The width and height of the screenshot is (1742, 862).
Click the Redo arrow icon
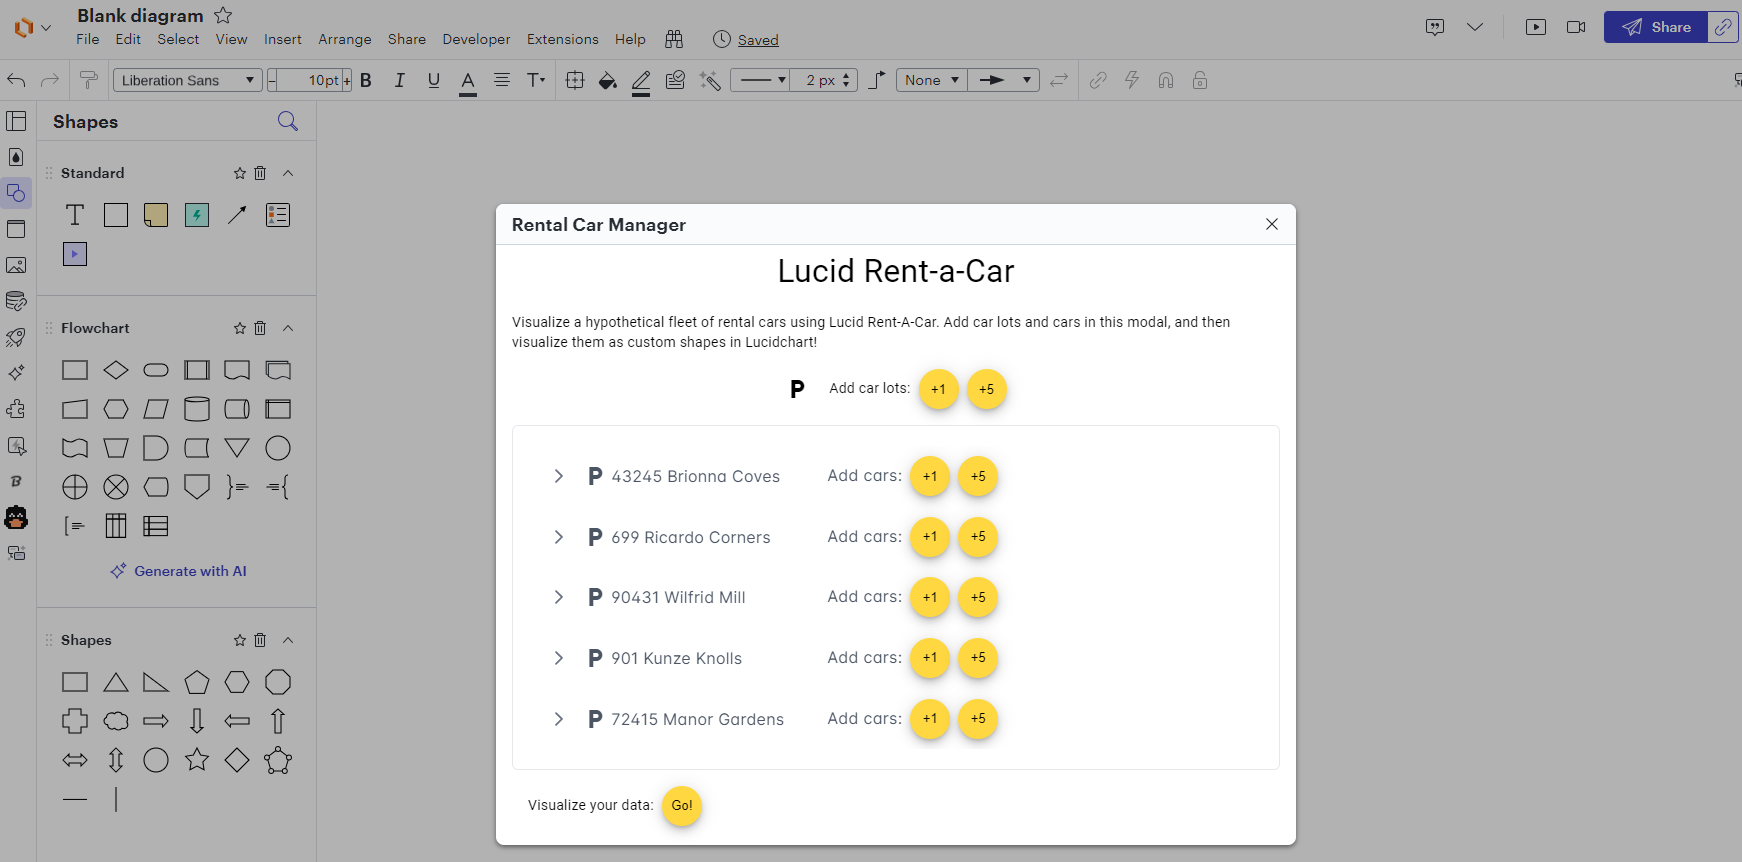(50, 80)
